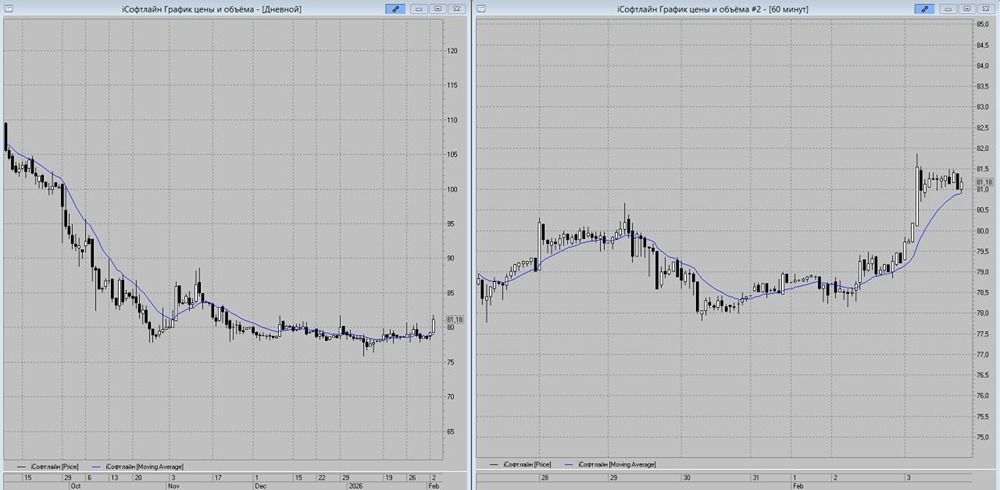Click iСофтлайн [Moving Average] legend in 60 минут chart
This screenshot has width=1000, height=490.
pyautogui.click(x=611, y=464)
